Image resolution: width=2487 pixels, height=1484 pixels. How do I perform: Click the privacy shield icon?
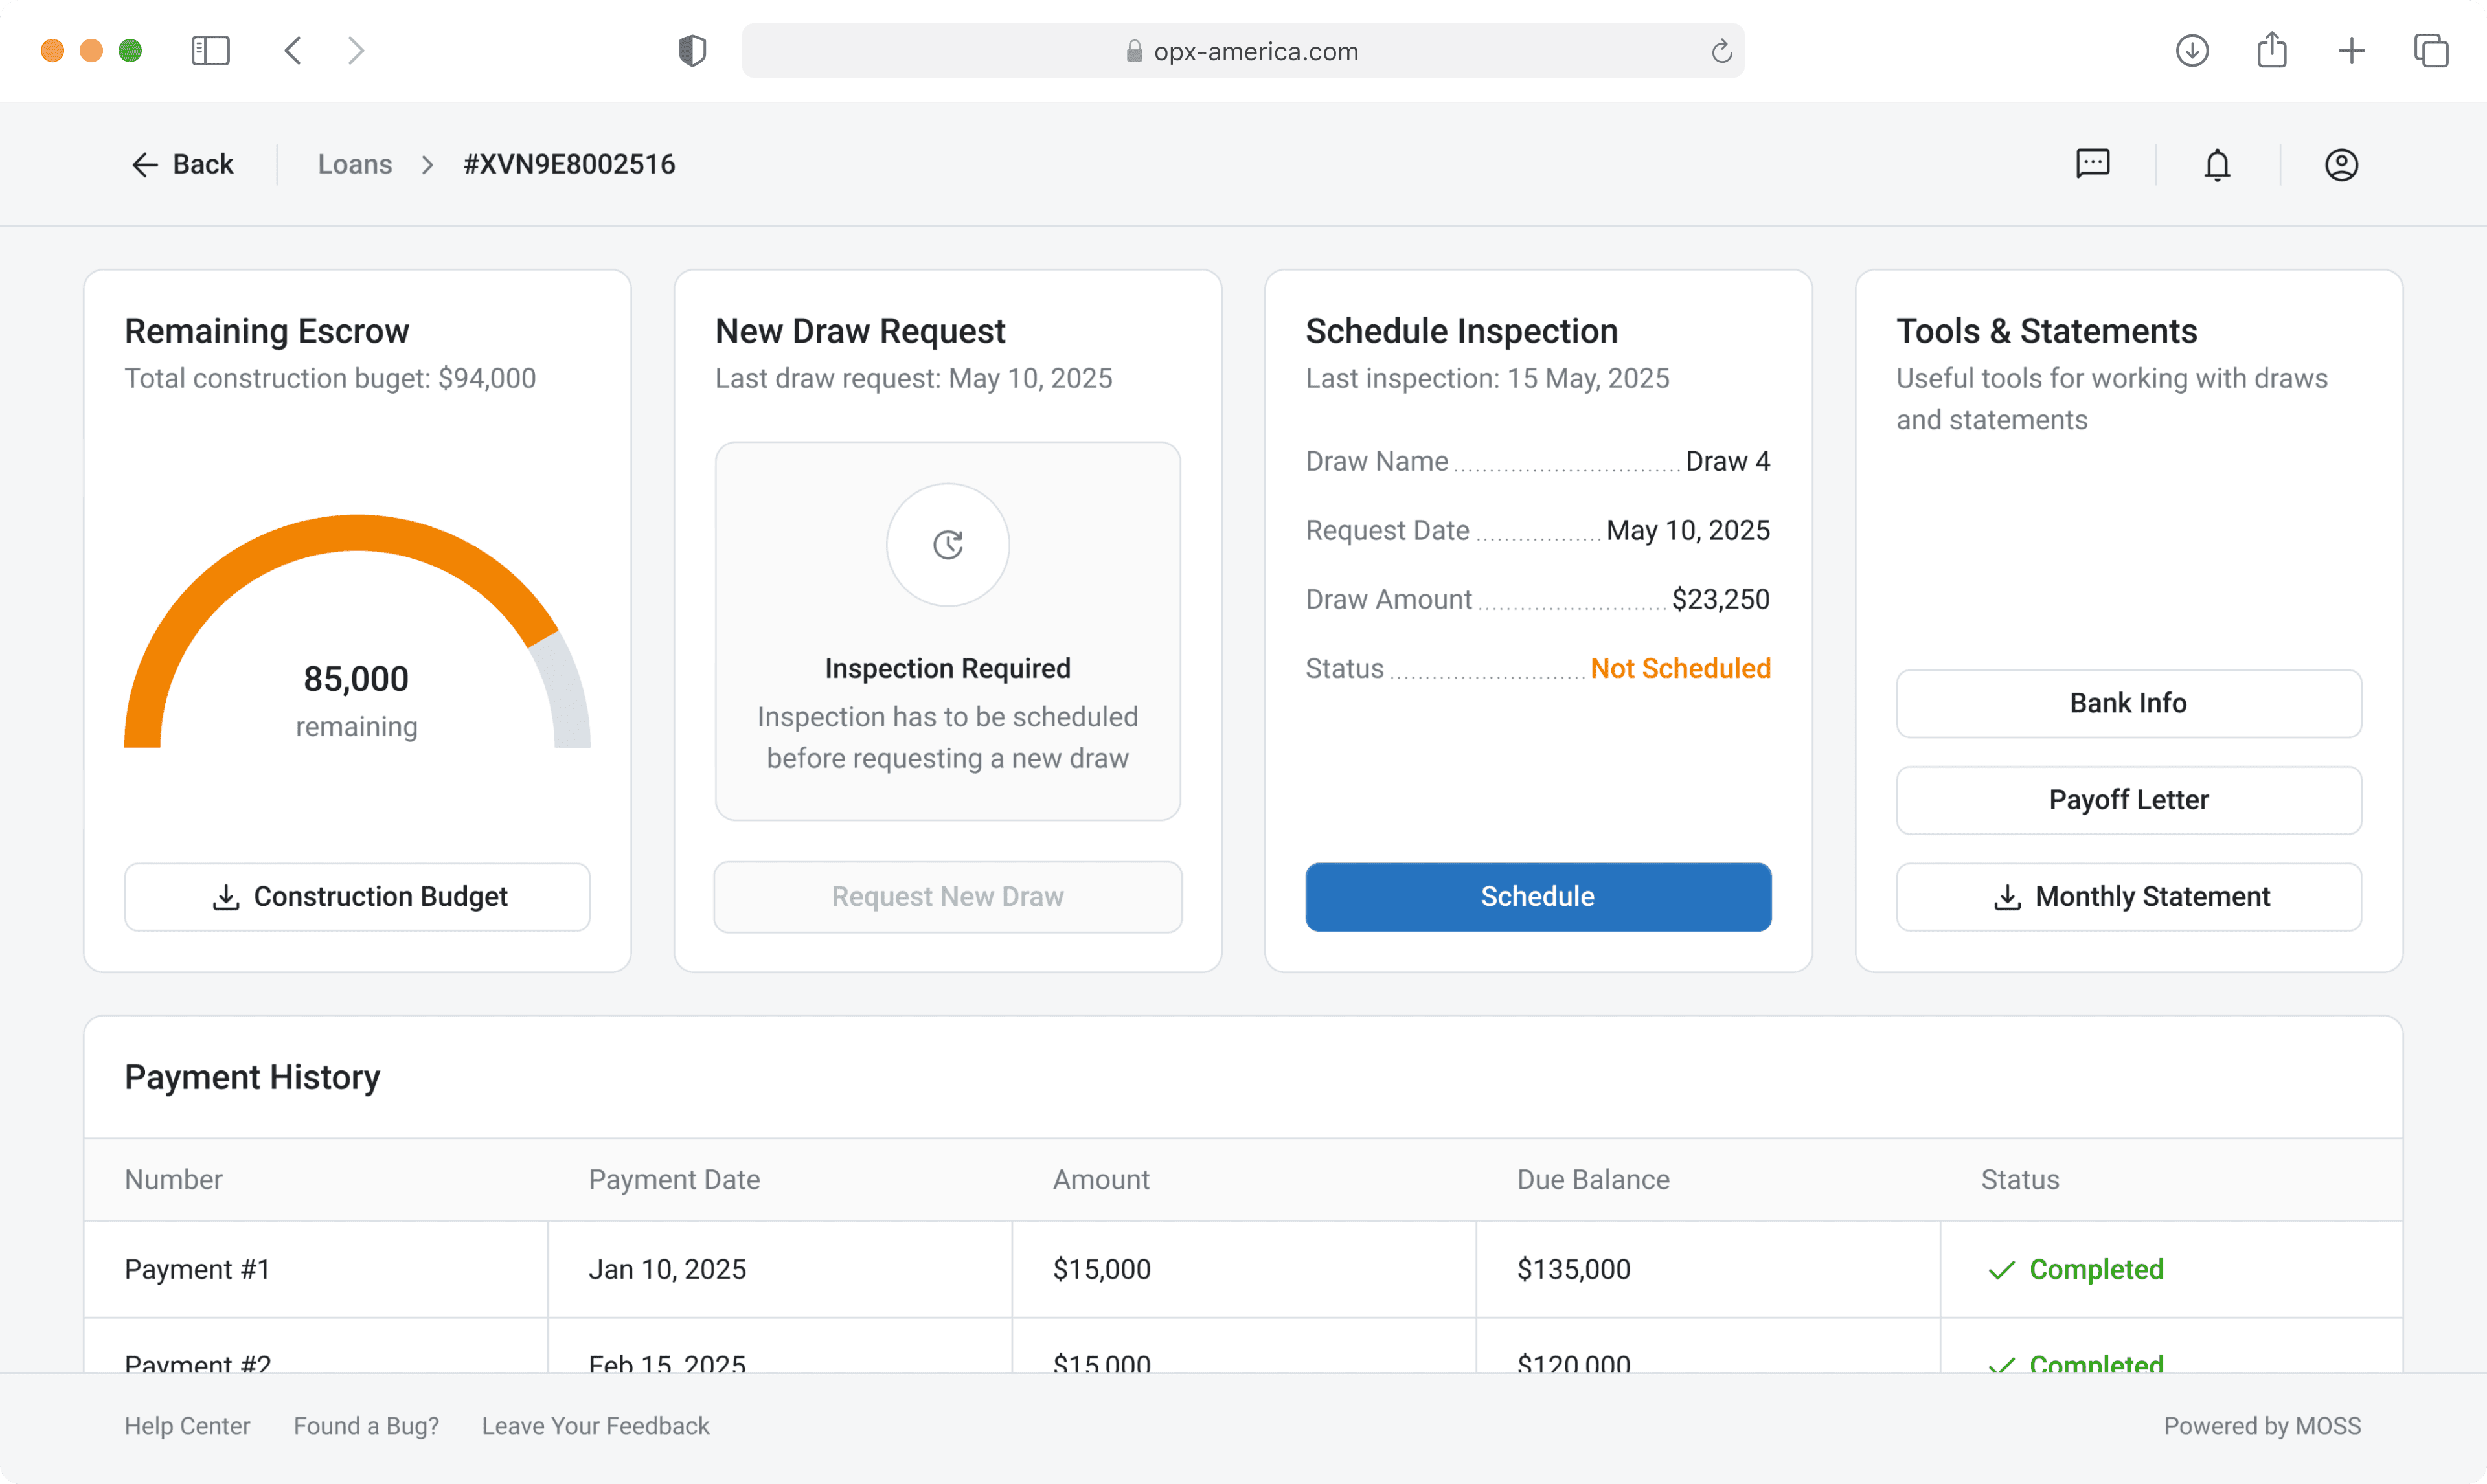coord(692,51)
